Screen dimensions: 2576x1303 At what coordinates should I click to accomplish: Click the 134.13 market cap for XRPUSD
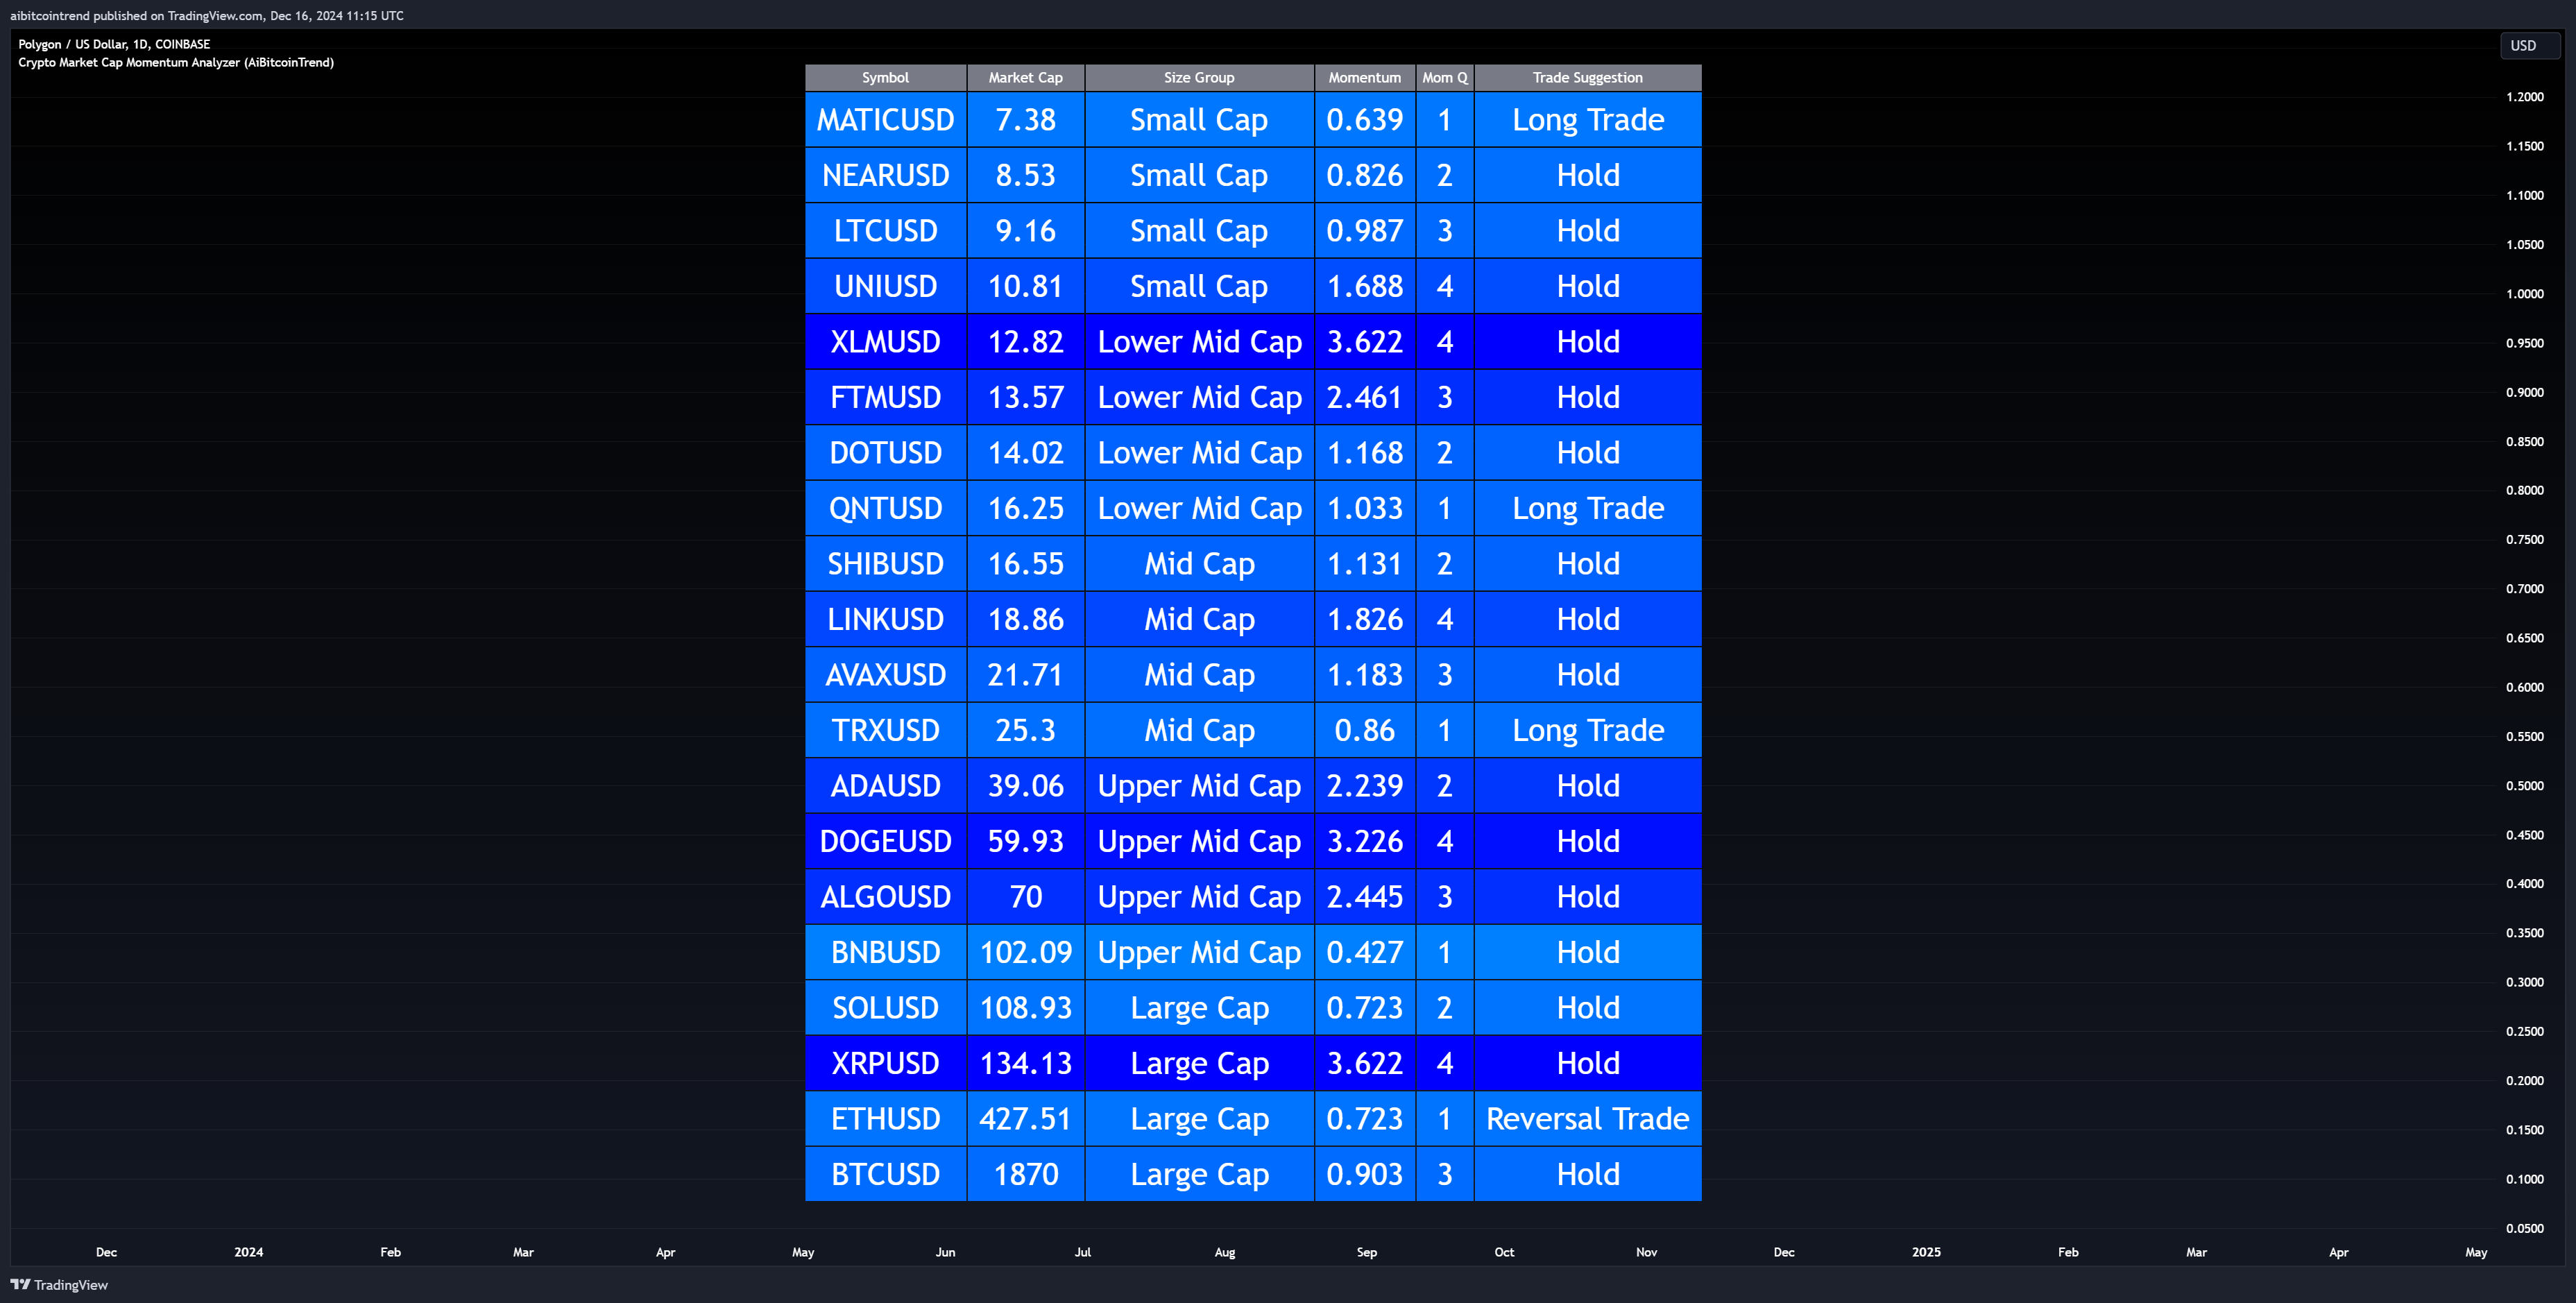click(x=1025, y=1063)
